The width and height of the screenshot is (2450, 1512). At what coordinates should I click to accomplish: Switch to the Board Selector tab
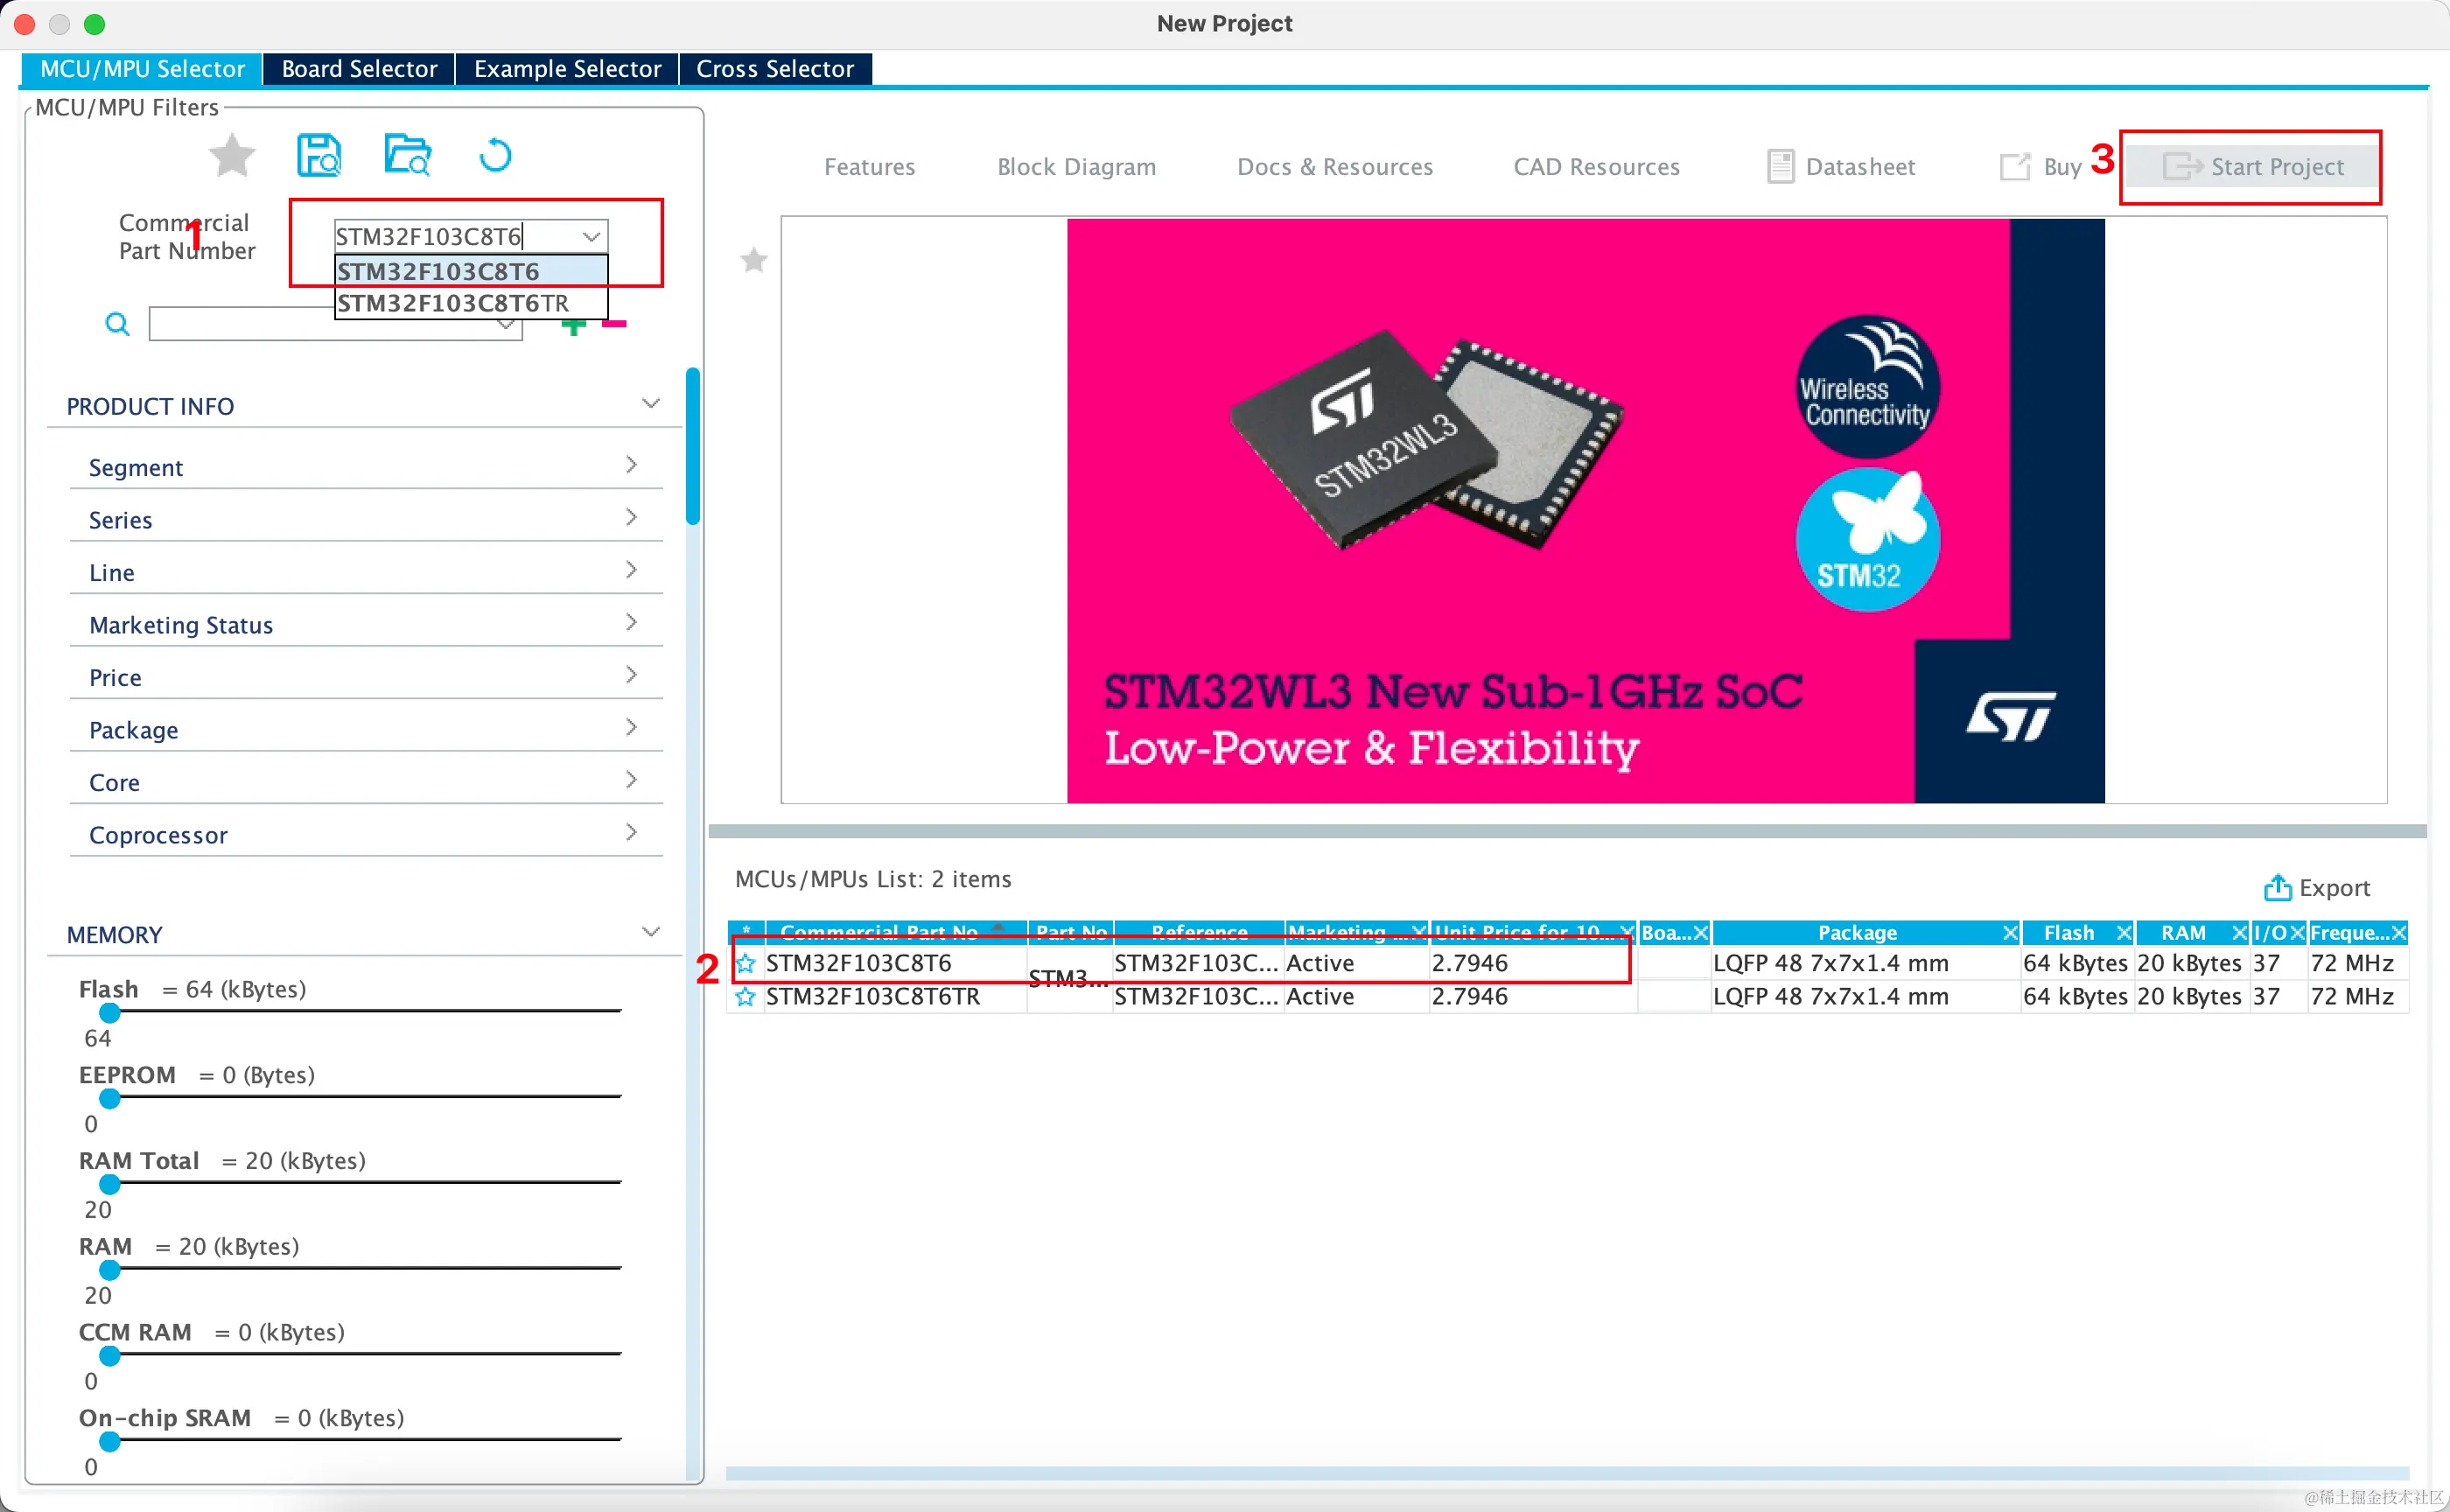tap(359, 69)
